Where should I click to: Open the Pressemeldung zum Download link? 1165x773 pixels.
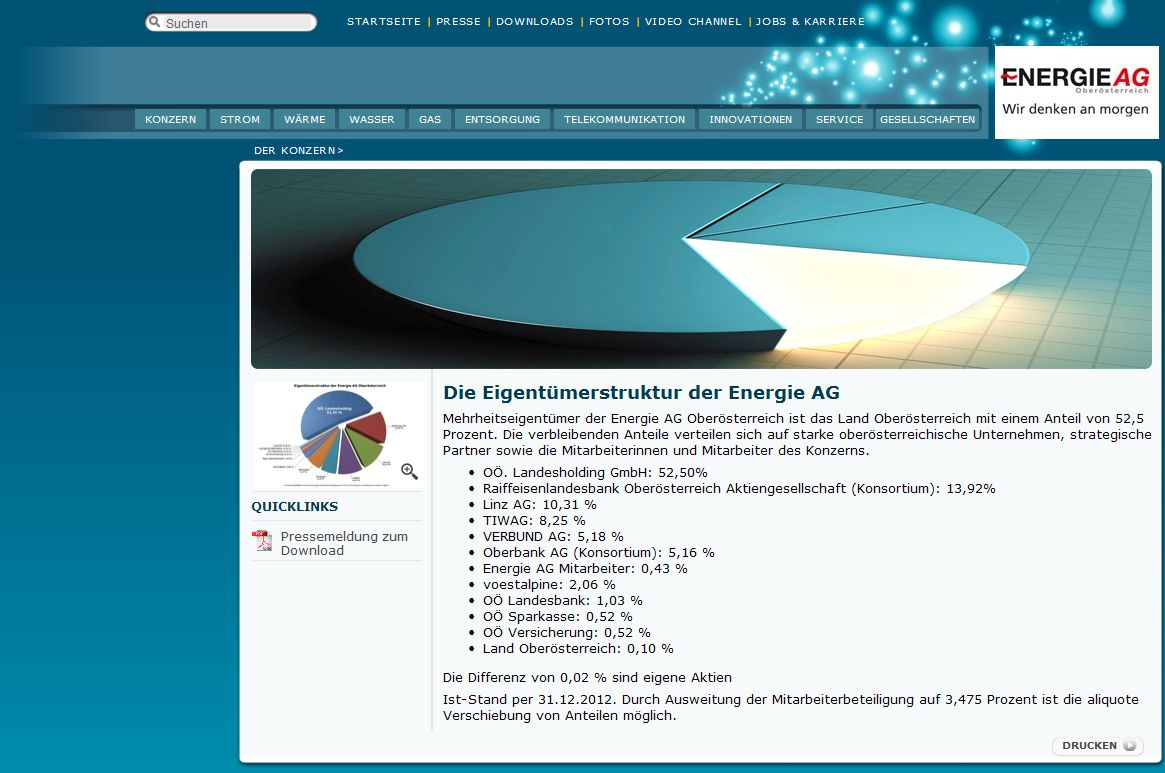click(x=344, y=543)
